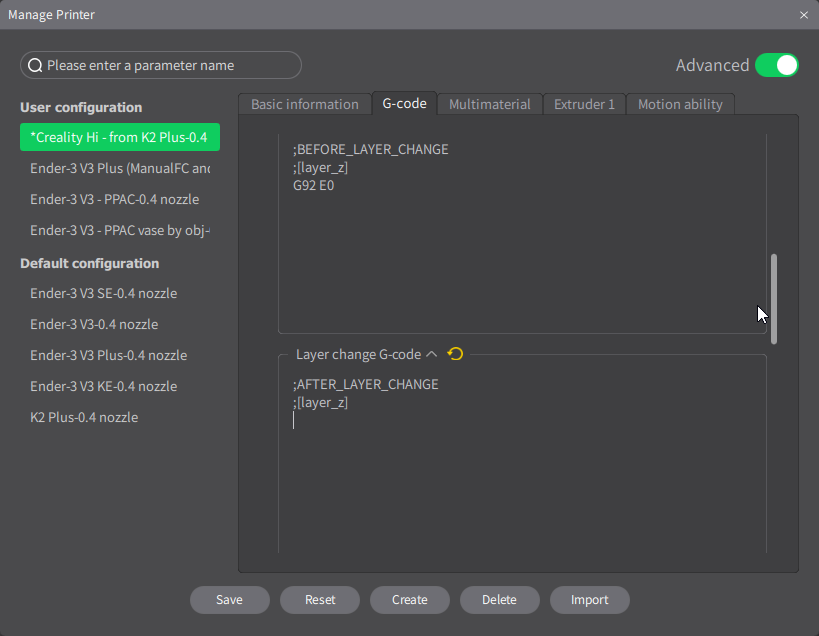This screenshot has height=636, width=819.
Task: Click the Create button
Action: coord(410,600)
